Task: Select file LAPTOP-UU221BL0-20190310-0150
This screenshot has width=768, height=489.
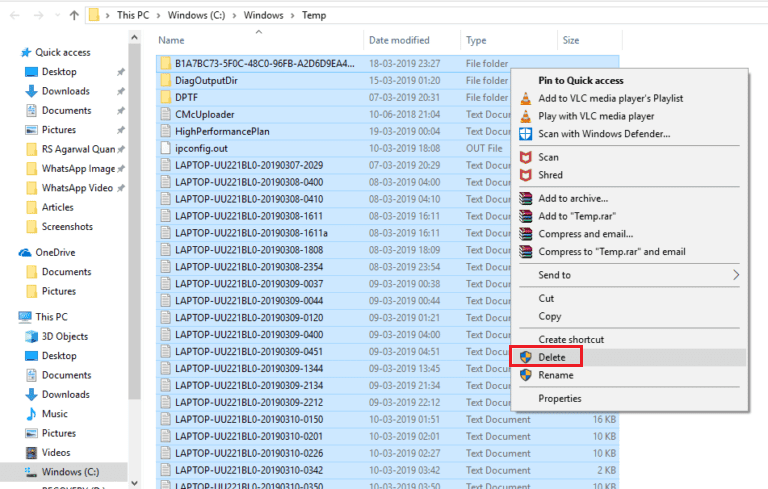Action: [x=249, y=419]
